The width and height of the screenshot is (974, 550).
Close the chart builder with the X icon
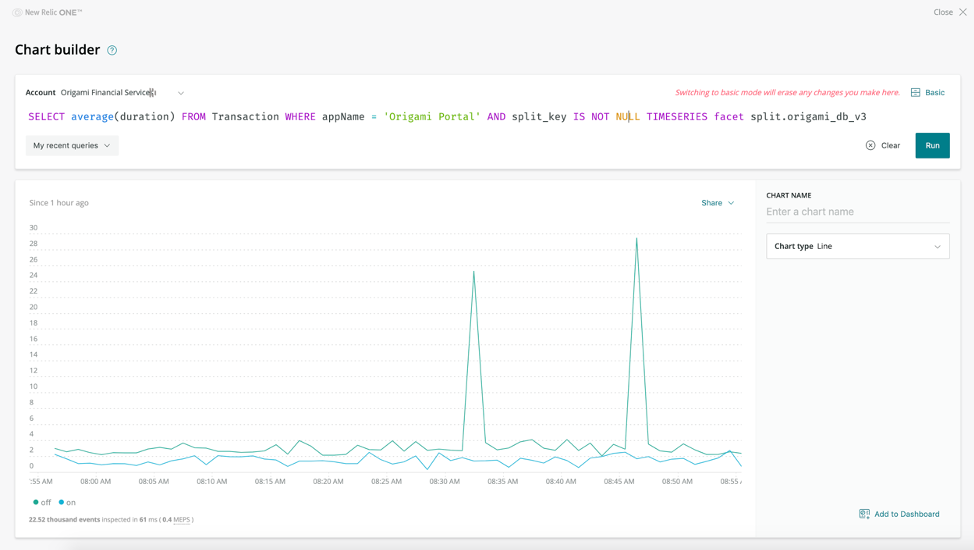pos(963,12)
